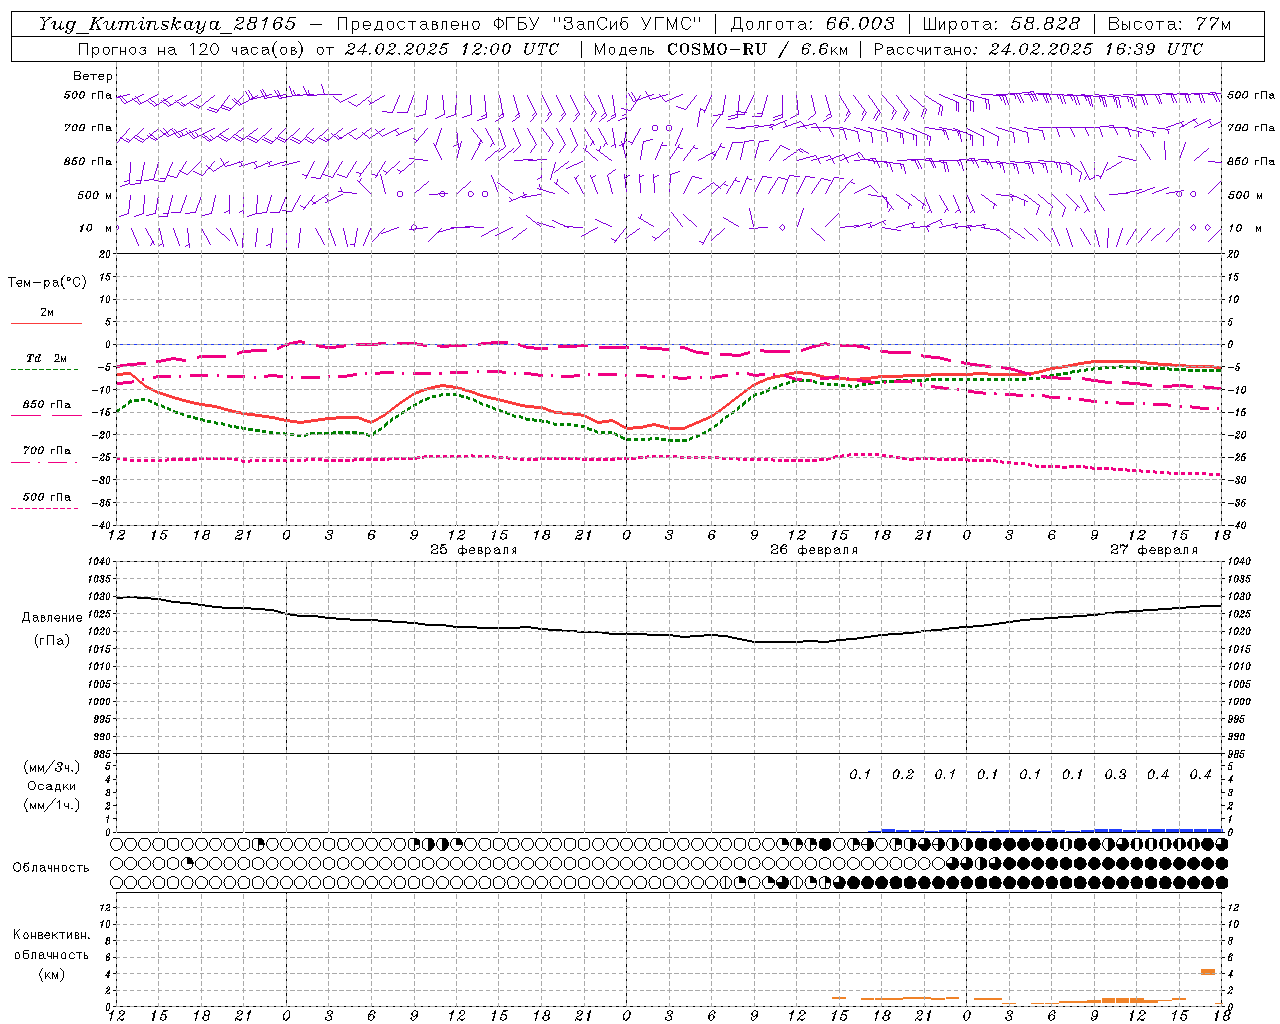1280x1024 pixels.
Task: Click the station title Yug_Kuminskaya_28165
Action: [168, 23]
